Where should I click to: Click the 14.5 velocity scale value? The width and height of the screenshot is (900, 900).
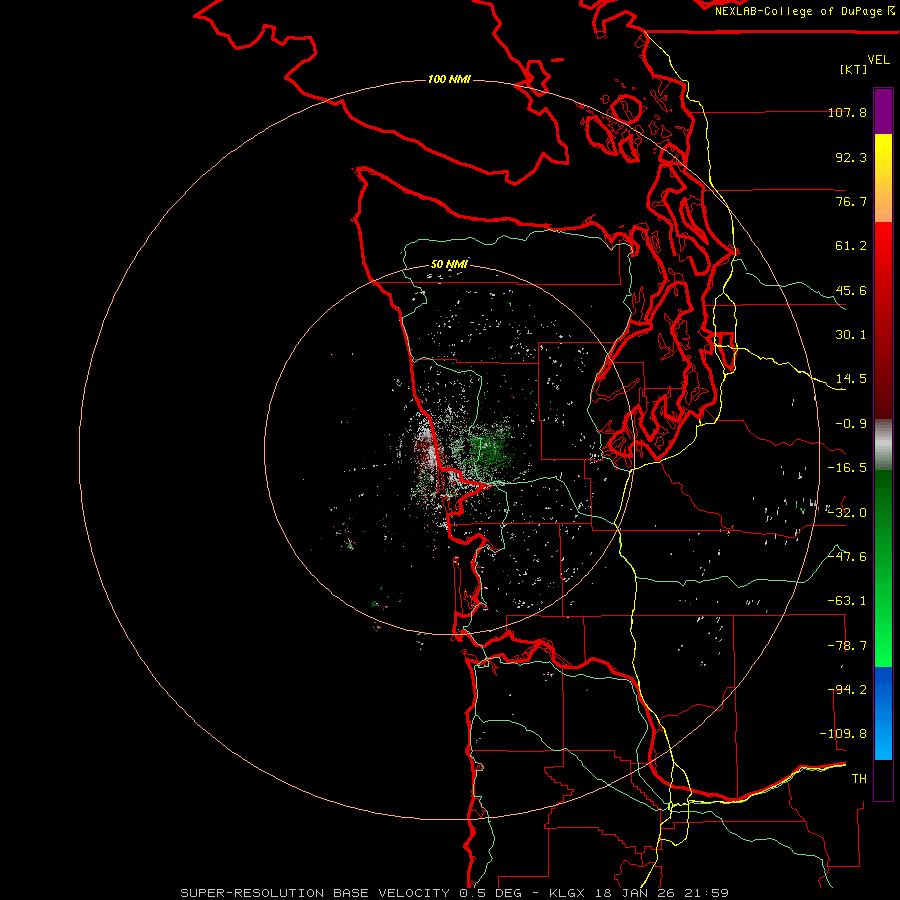pyautogui.click(x=851, y=379)
